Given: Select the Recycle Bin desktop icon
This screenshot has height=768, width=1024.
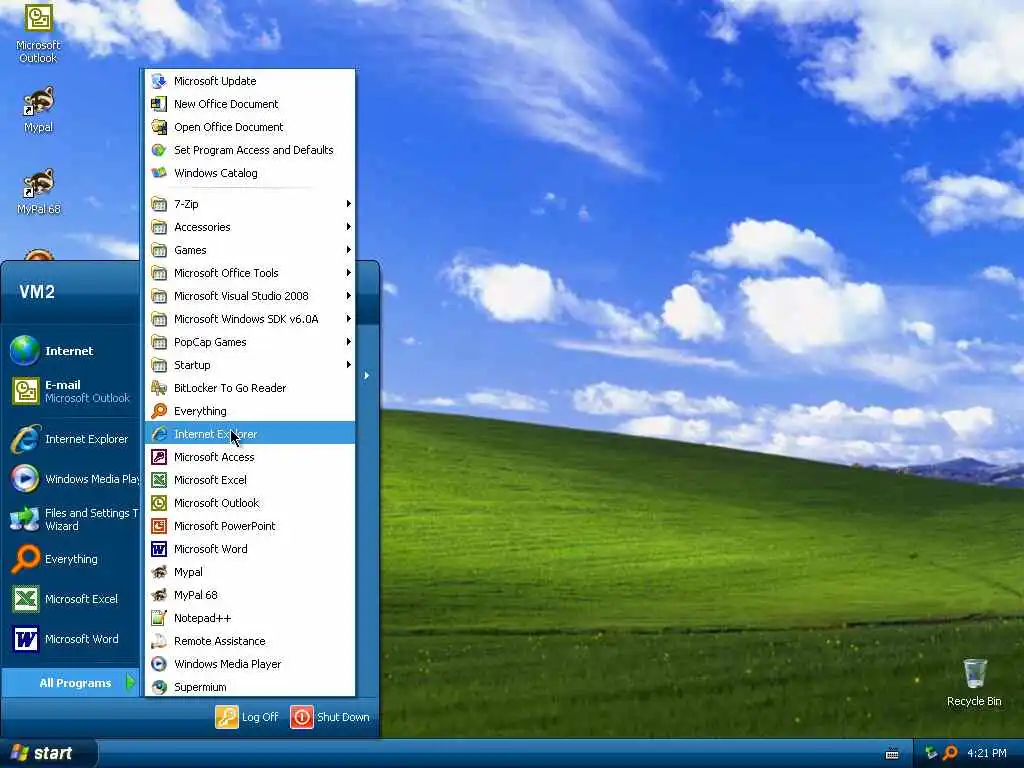Looking at the screenshot, I should [974, 682].
